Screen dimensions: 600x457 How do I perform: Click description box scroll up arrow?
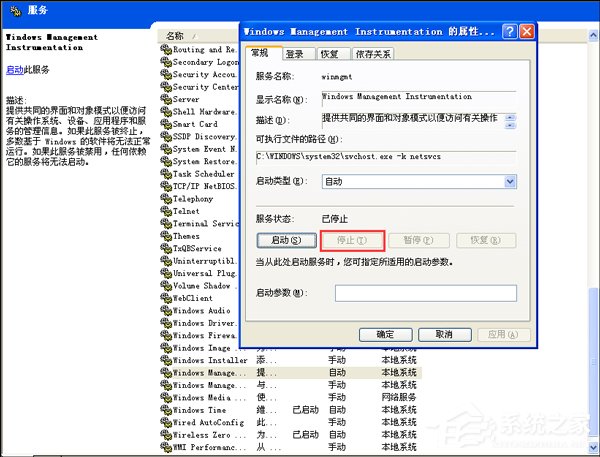click(510, 117)
